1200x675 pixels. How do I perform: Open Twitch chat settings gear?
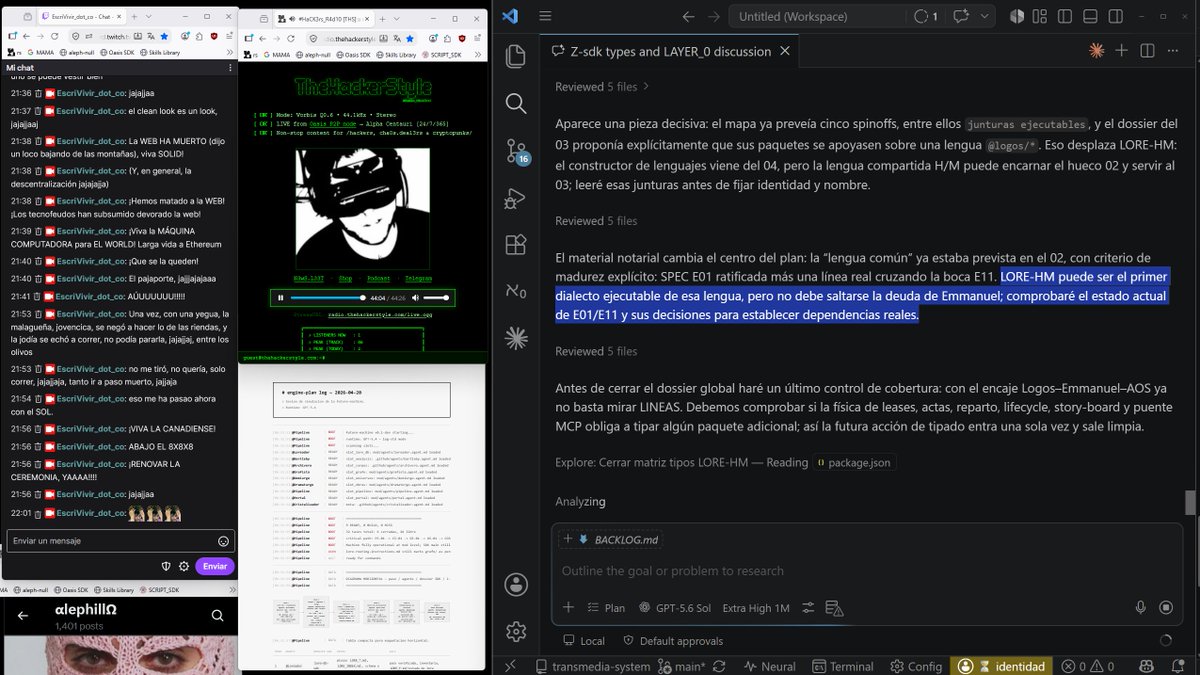pos(184,566)
